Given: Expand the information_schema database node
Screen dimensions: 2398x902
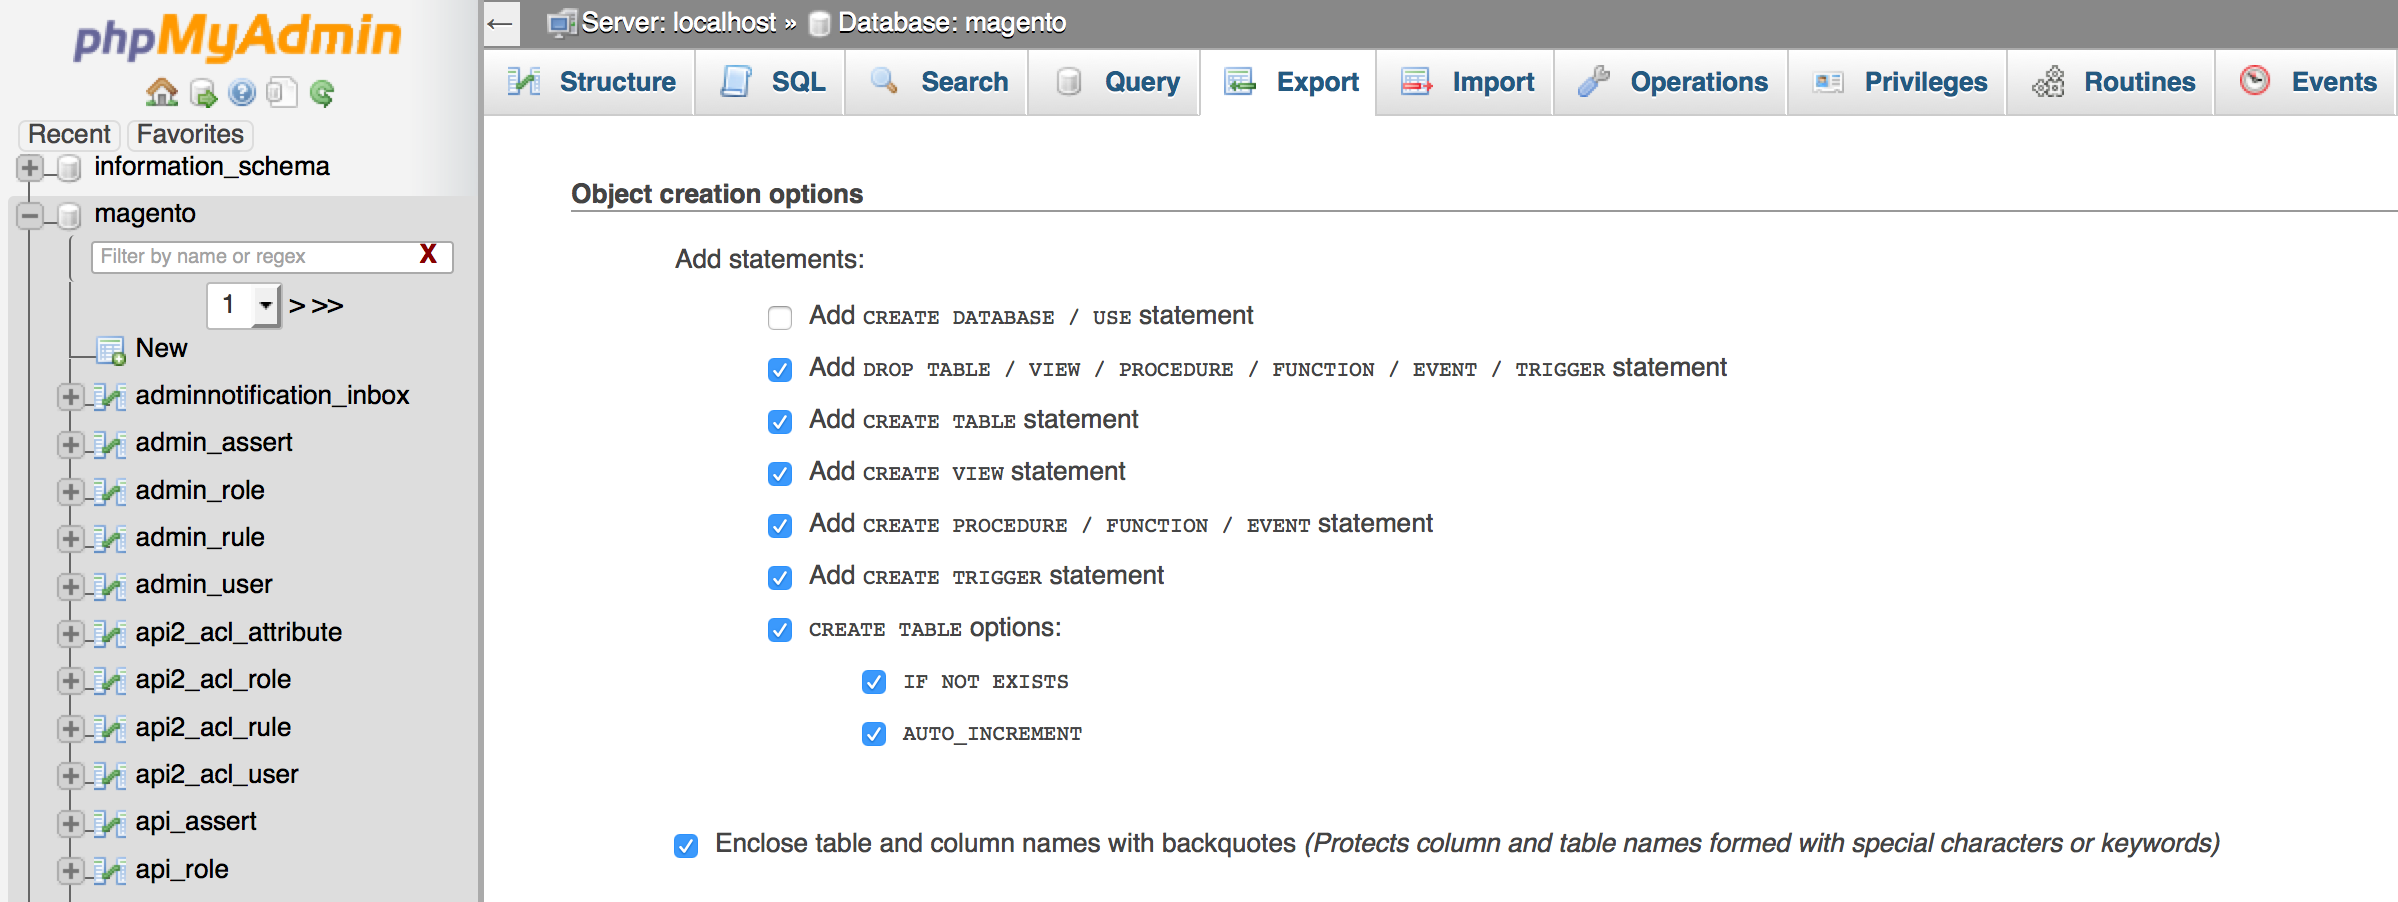Looking at the screenshot, I should point(30,168).
